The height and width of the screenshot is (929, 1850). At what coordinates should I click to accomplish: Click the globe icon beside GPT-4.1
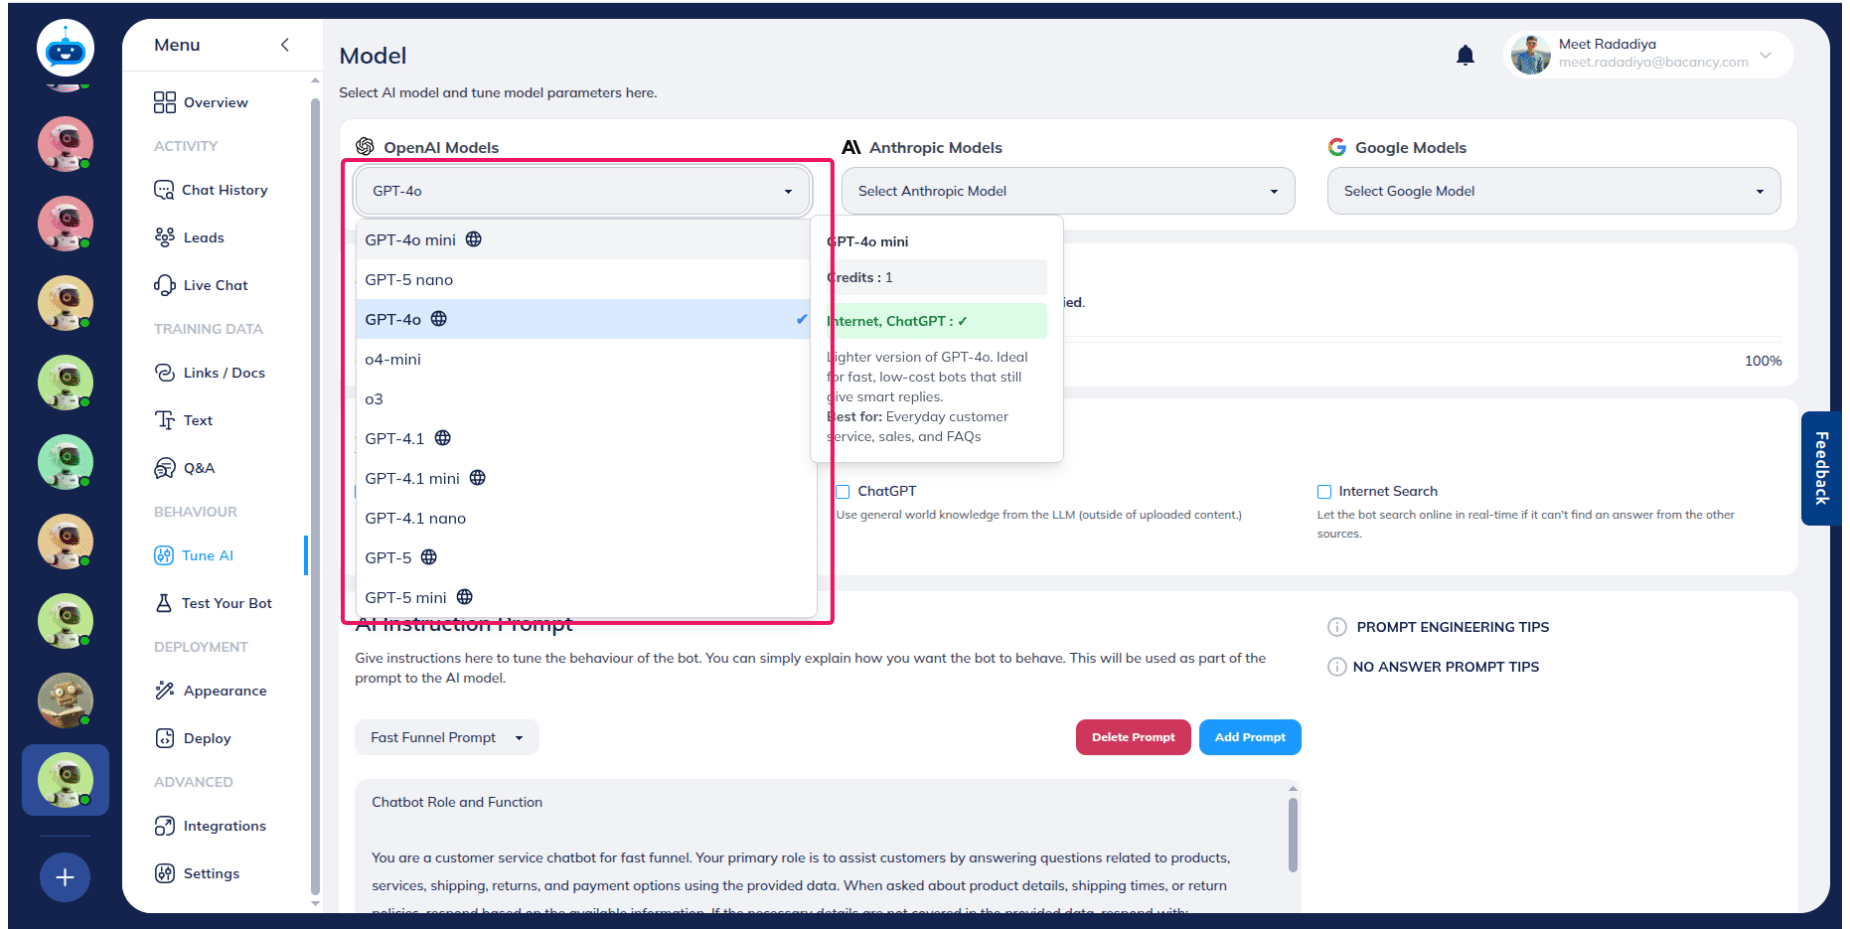(x=443, y=438)
